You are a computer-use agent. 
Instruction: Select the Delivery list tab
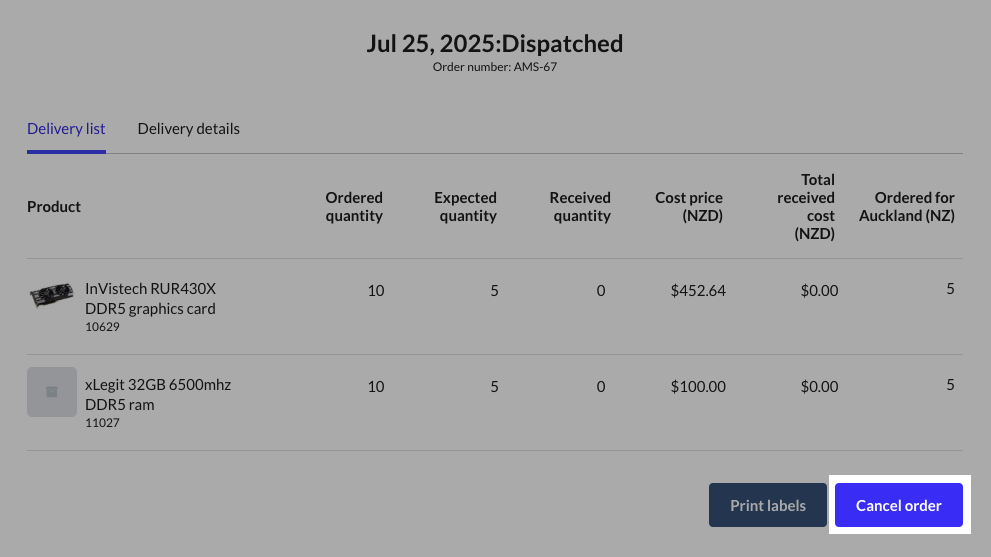point(66,129)
